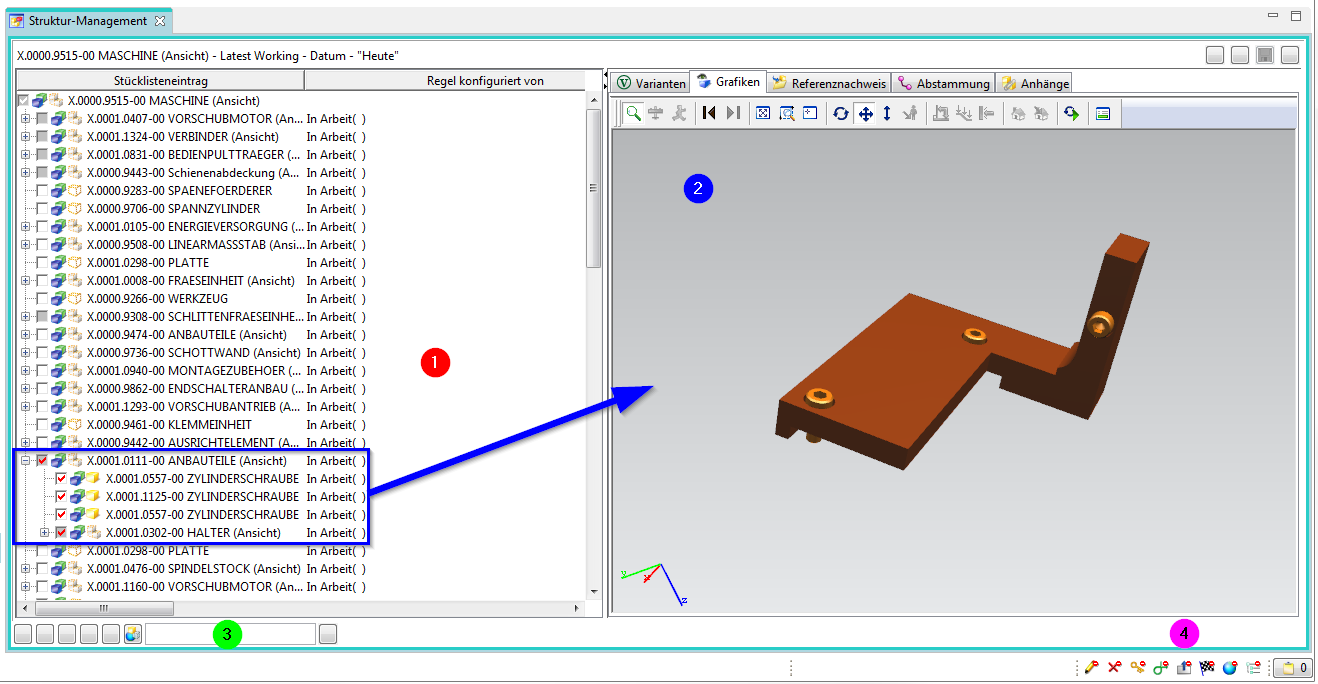Select the rotate view tool
The height and width of the screenshot is (684, 1318).
click(841, 114)
